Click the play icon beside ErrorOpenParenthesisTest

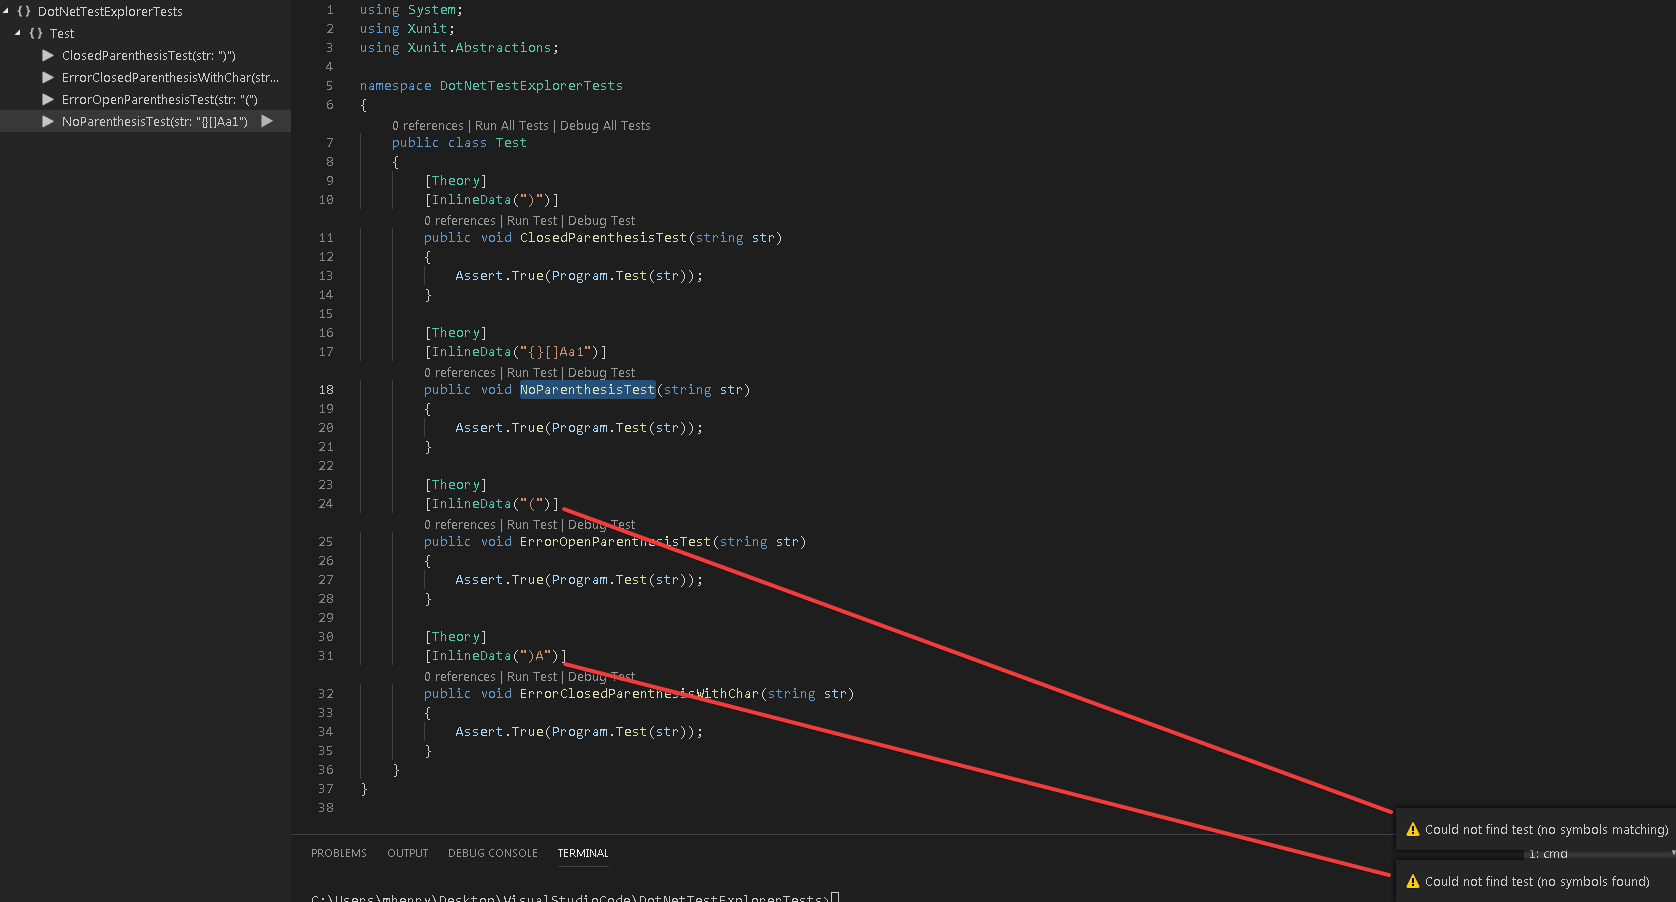point(48,99)
